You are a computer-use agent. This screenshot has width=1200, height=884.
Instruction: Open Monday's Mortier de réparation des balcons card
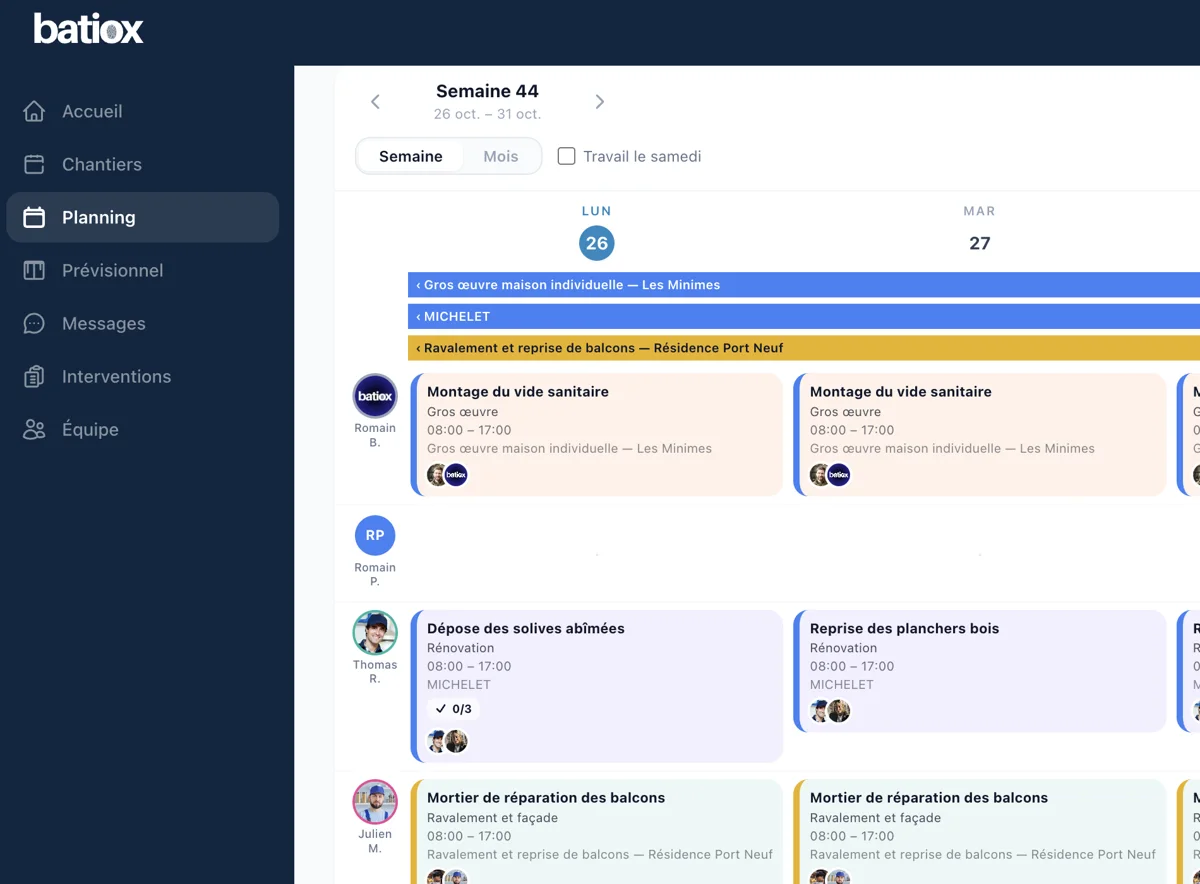[x=597, y=832]
